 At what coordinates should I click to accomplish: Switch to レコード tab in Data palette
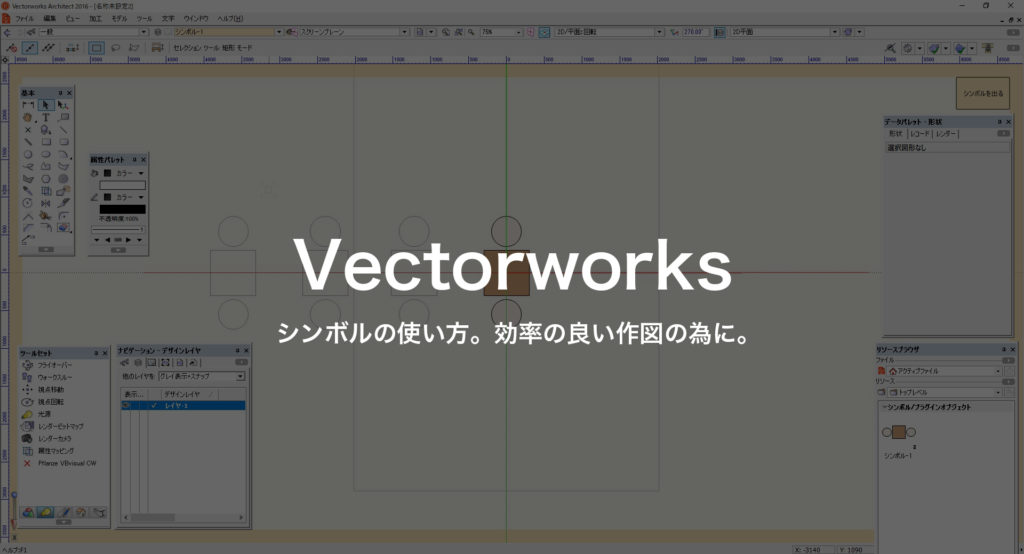click(920, 134)
